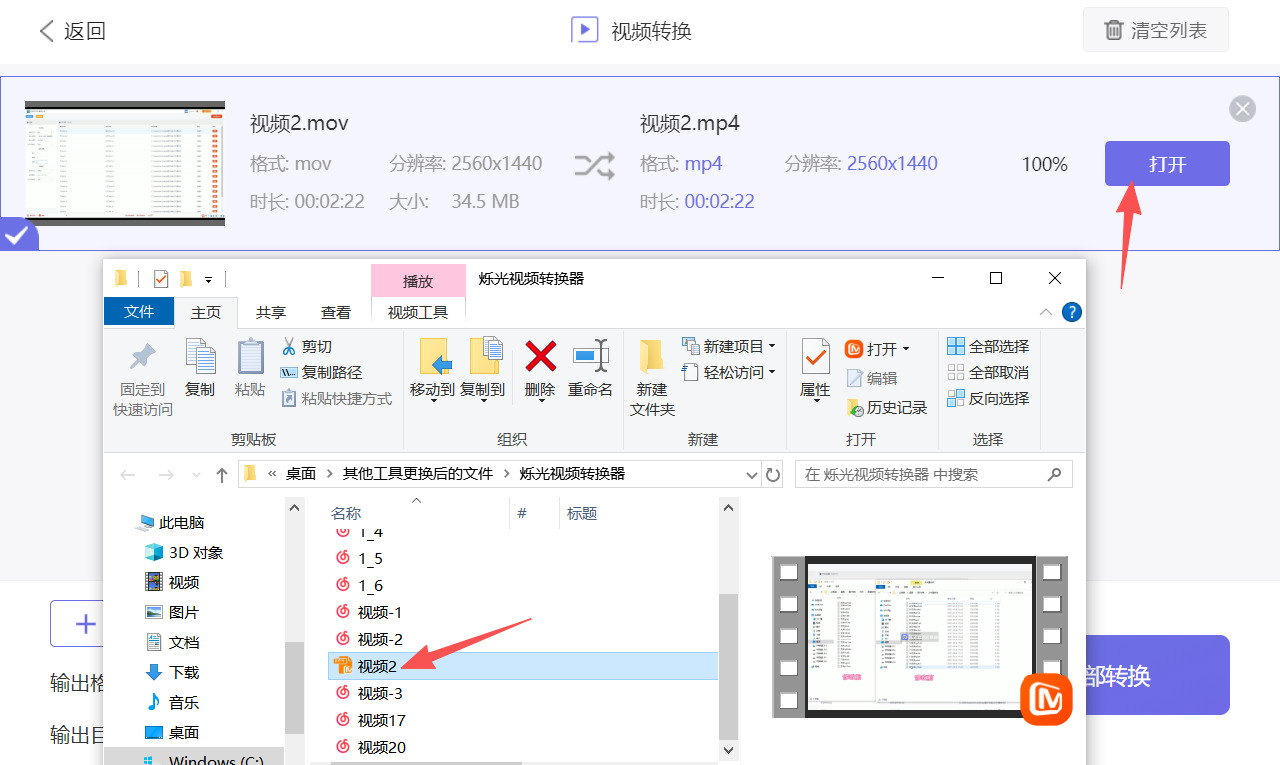Select 图片 folder in the navigation pane
The image size is (1280, 765).
coord(172,612)
